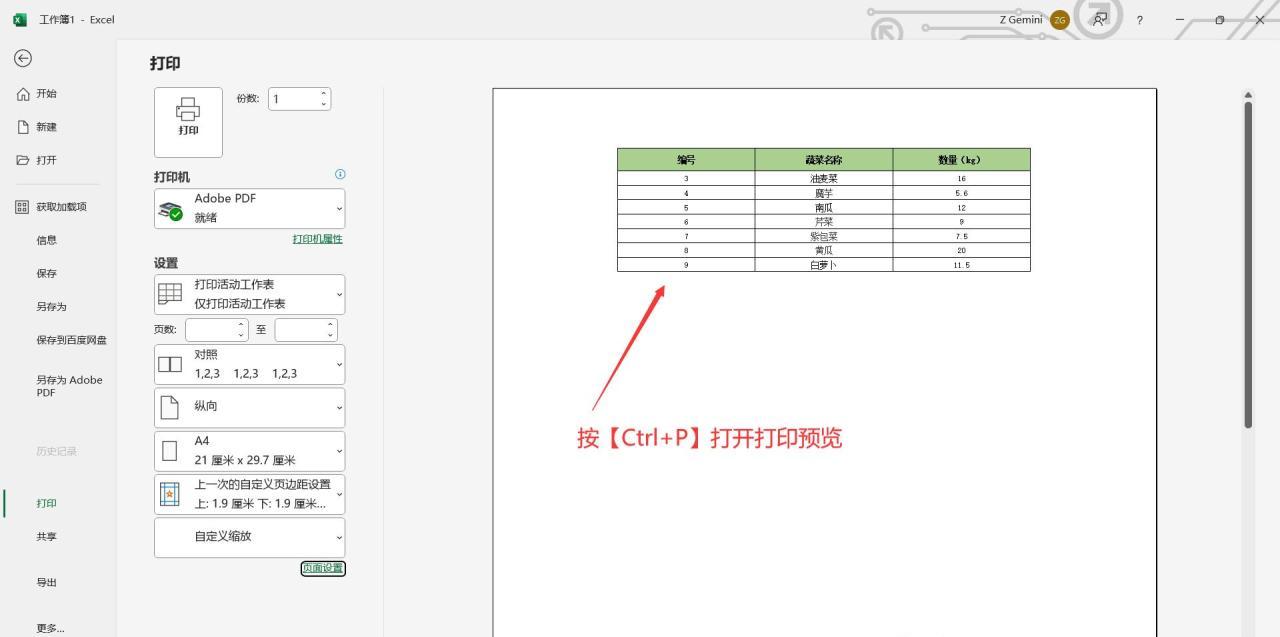
Task: Click the A4 paper size icon
Action: click(171, 451)
